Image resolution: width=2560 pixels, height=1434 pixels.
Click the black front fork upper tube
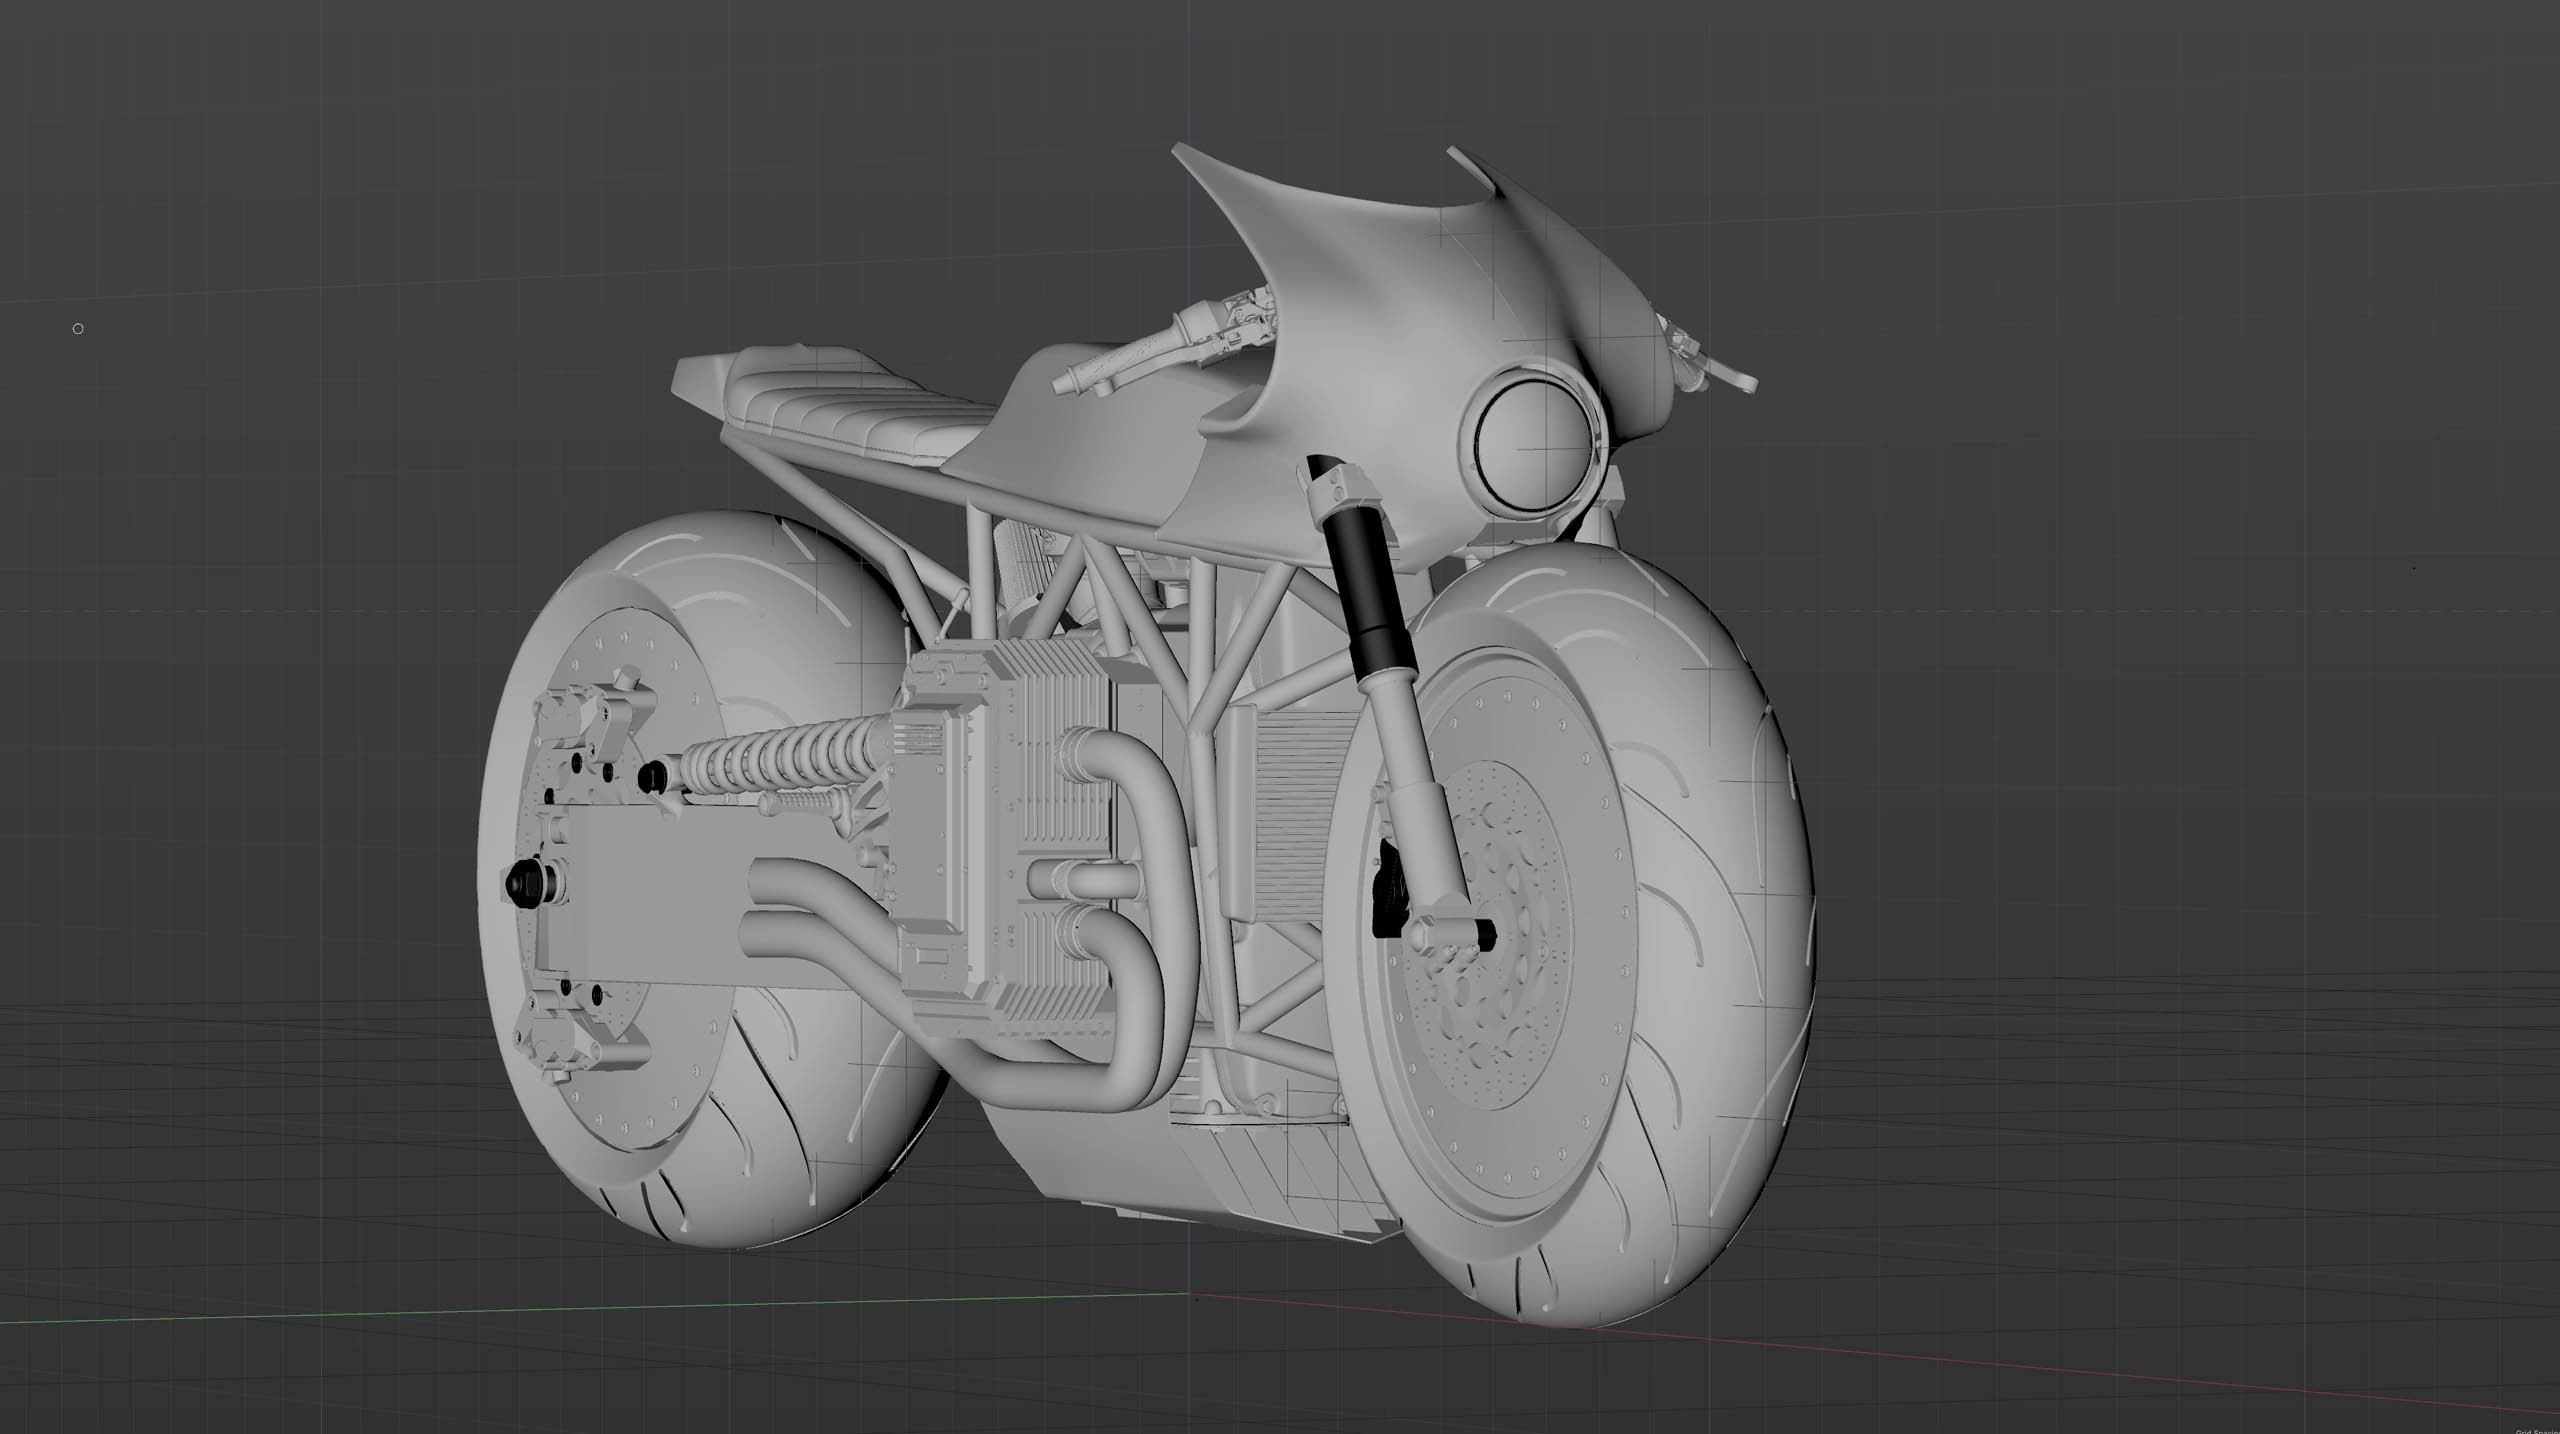pos(1370,594)
